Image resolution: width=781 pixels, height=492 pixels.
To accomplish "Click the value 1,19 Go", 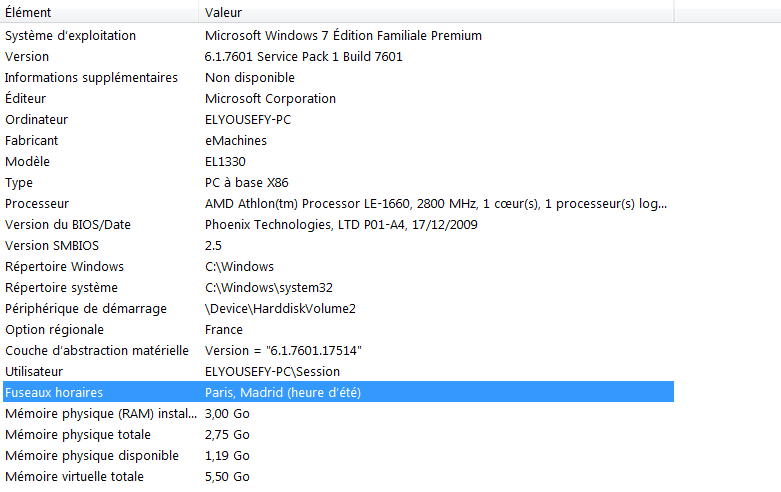I will [x=227, y=456].
